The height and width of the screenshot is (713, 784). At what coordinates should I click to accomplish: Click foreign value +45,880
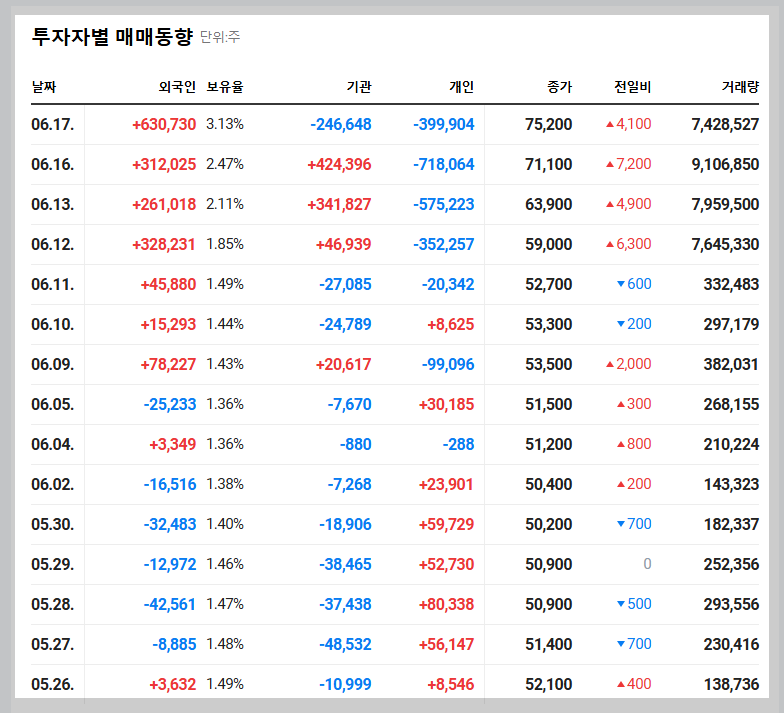tap(168, 284)
